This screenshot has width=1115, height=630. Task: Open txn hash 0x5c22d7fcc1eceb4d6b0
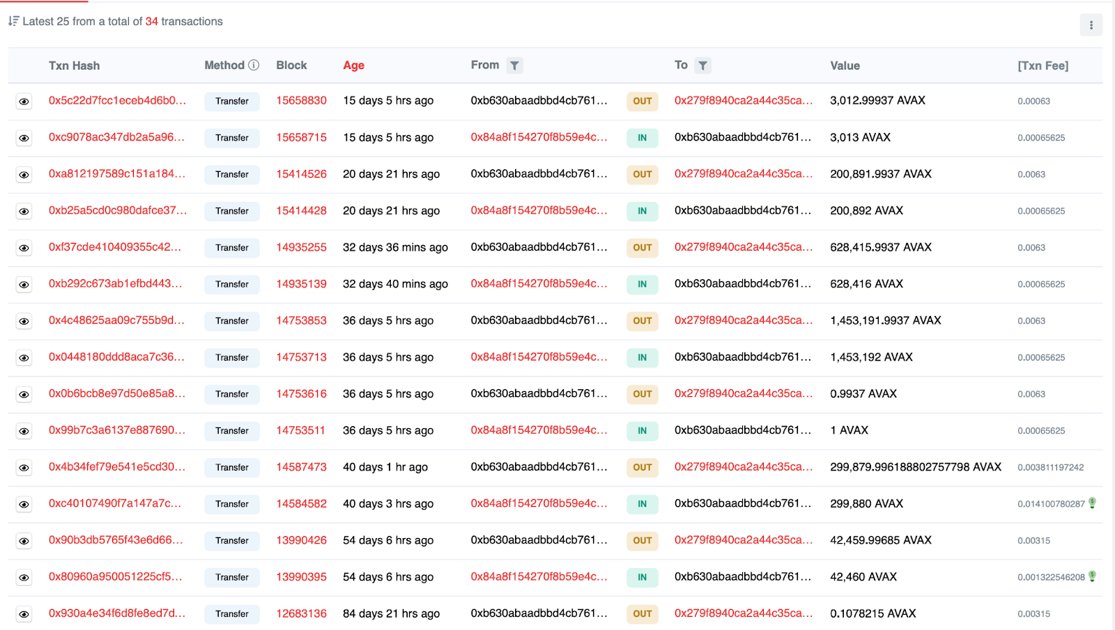[117, 100]
